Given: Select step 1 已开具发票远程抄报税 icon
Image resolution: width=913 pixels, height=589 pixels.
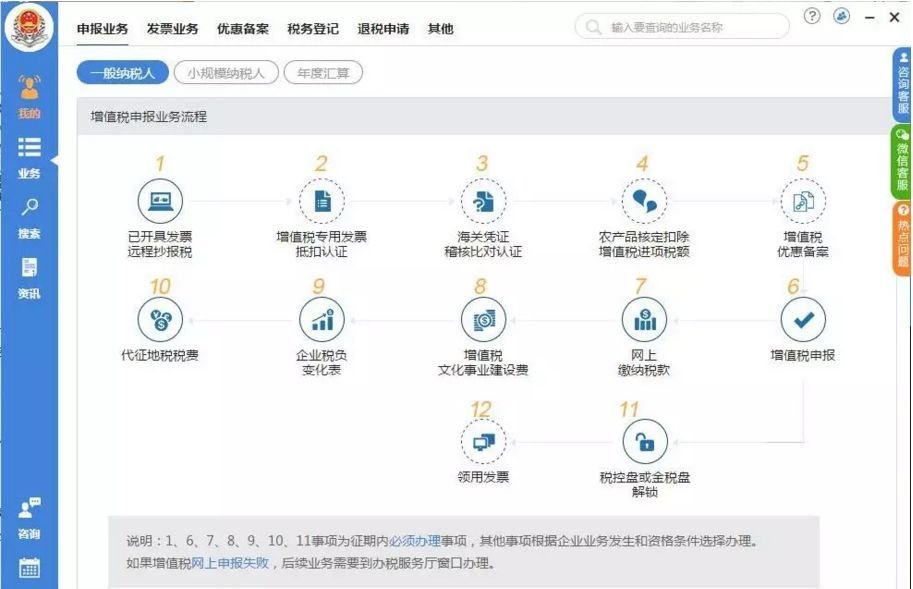Looking at the screenshot, I should click(x=160, y=198).
